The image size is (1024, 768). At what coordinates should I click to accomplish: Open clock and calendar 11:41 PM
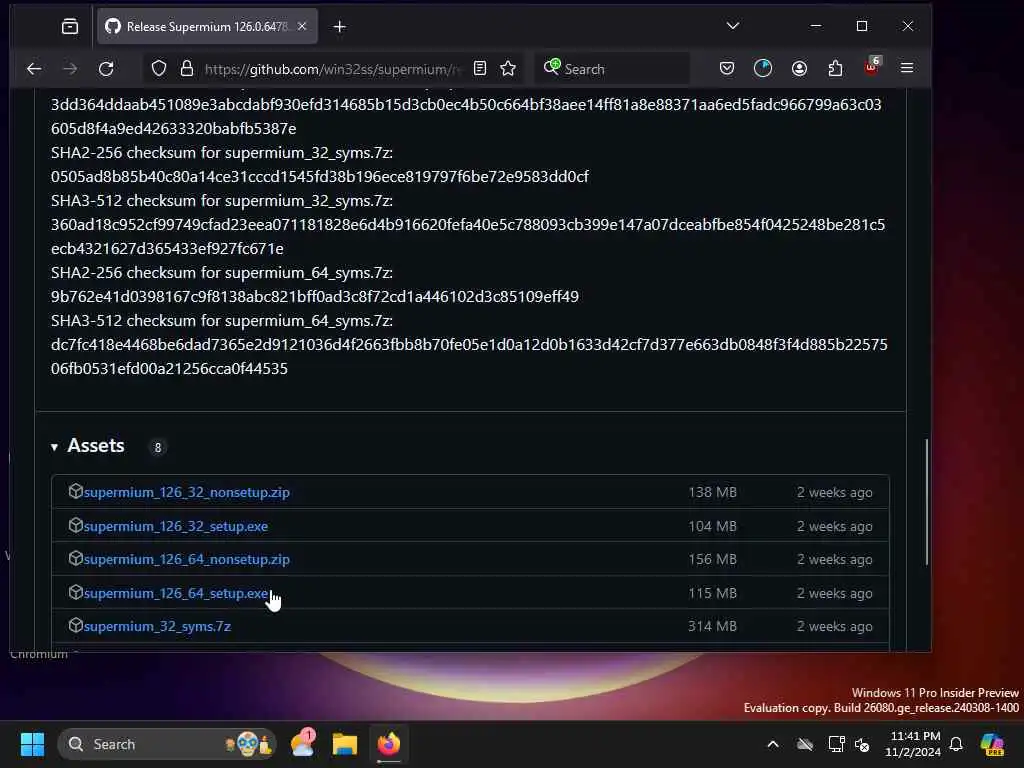coord(913,744)
